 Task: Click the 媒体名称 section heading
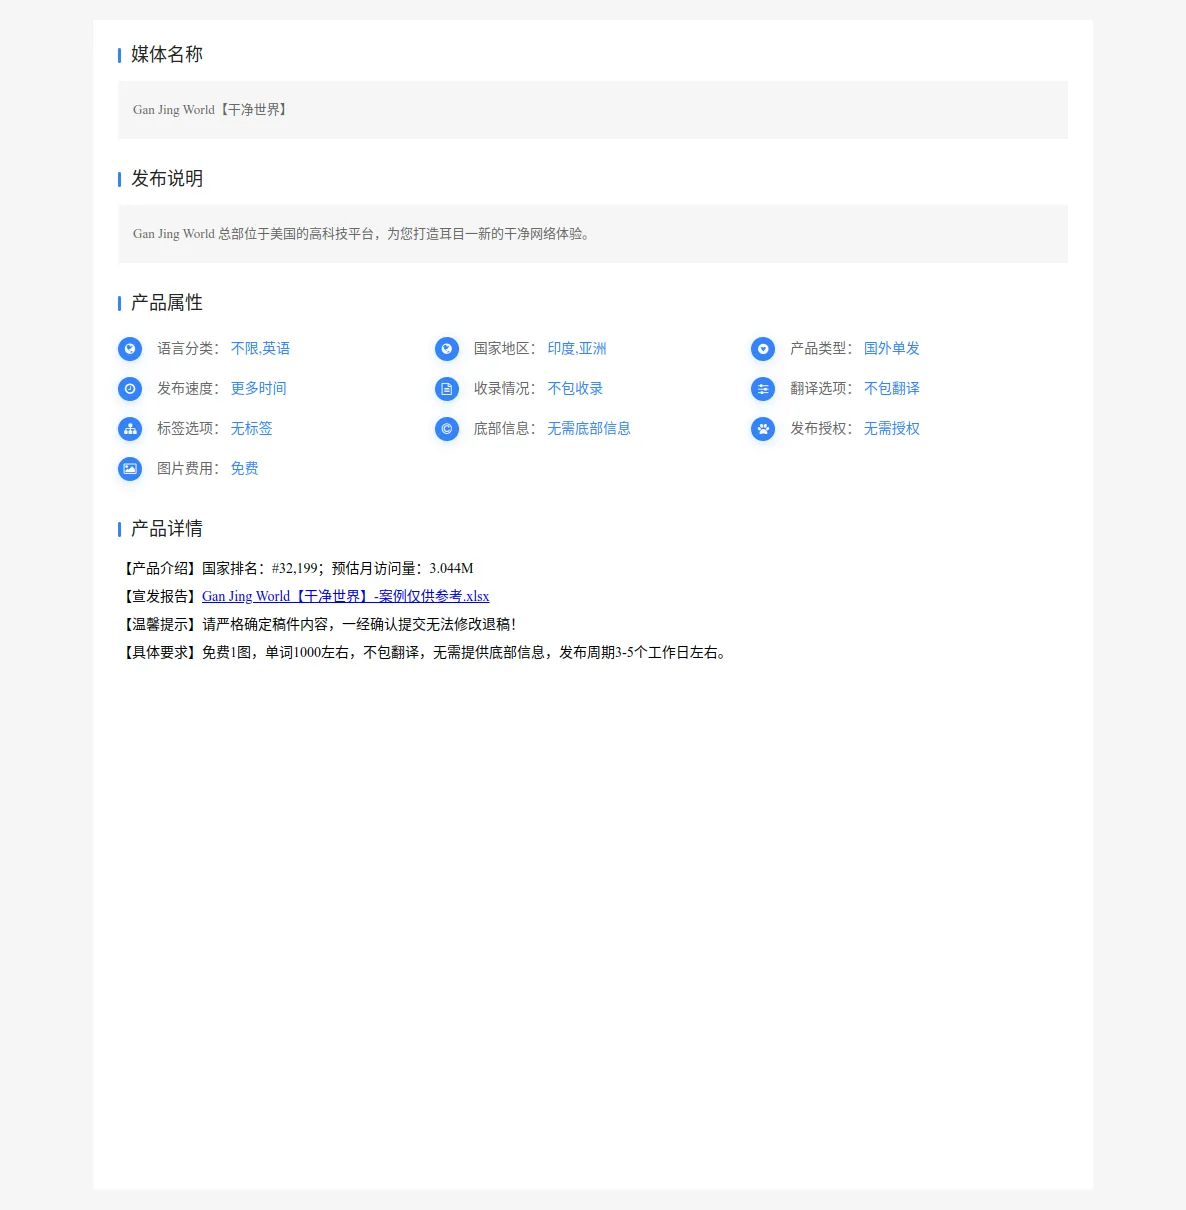[167, 54]
